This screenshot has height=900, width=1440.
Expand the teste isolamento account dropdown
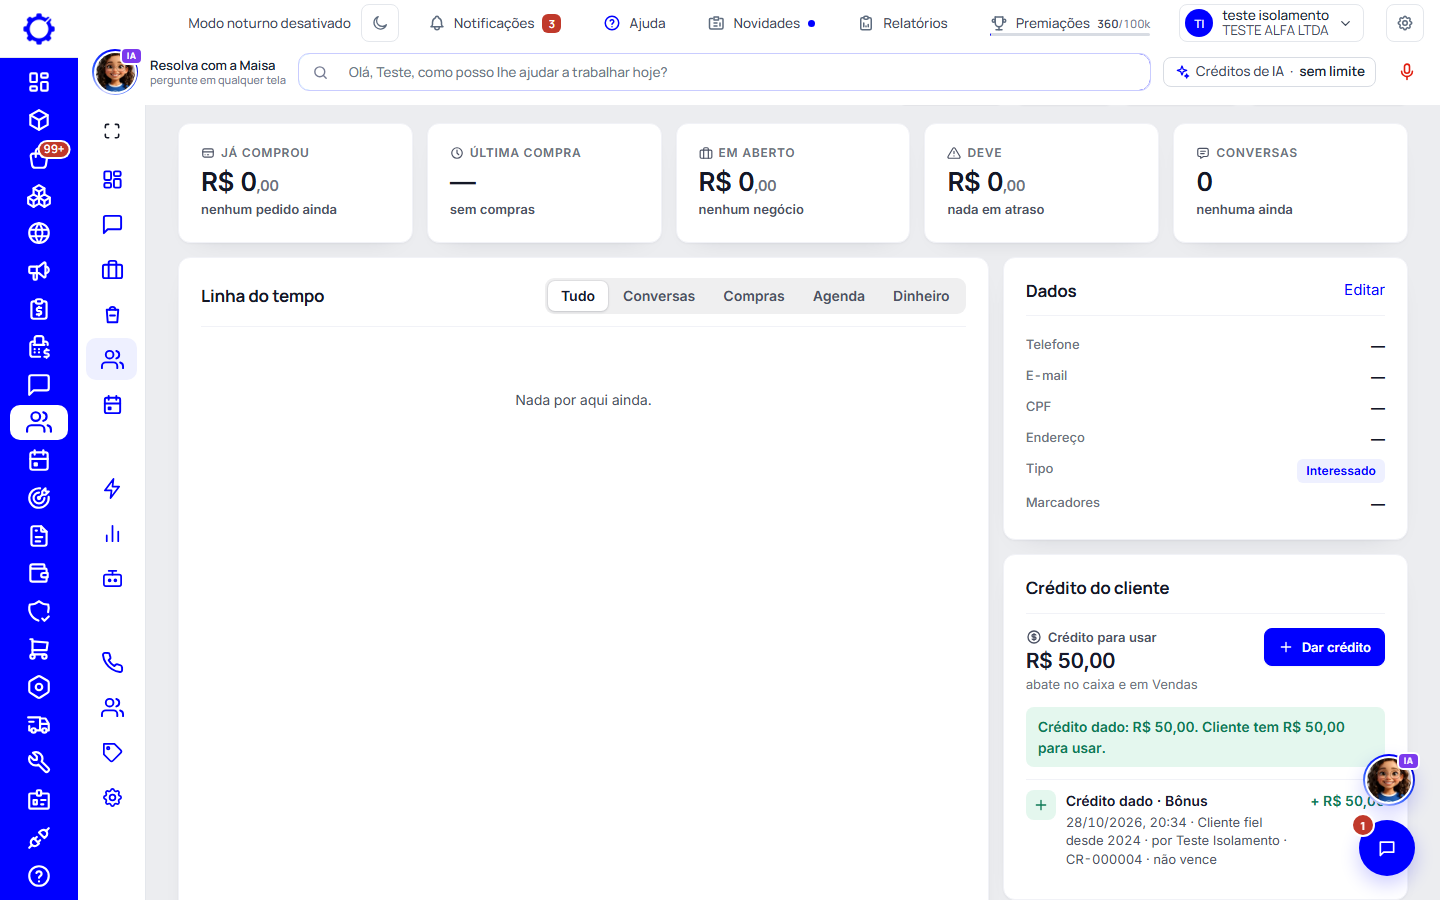(1272, 23)
